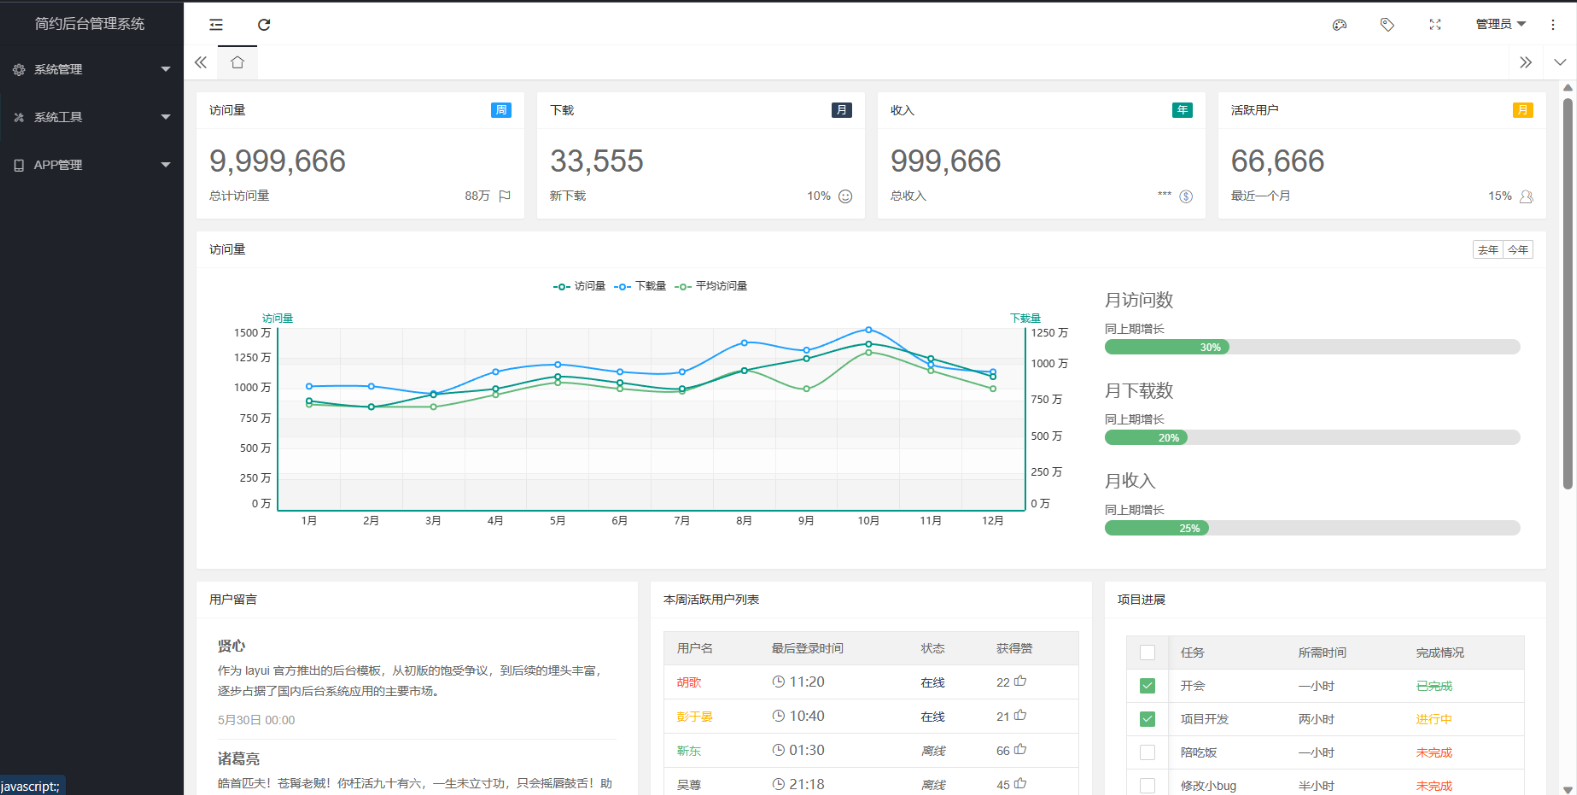Click the smiley icon beside 10%
Viewport: 1577px width, 795px height.
tap(845, 196)
